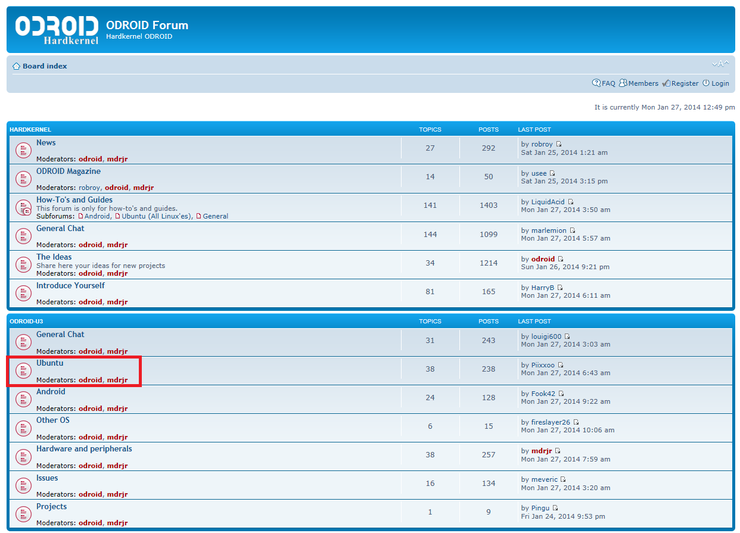740x533 pixels.
Task: View profile of last poster meveric
Action: (x=544, y=480)
